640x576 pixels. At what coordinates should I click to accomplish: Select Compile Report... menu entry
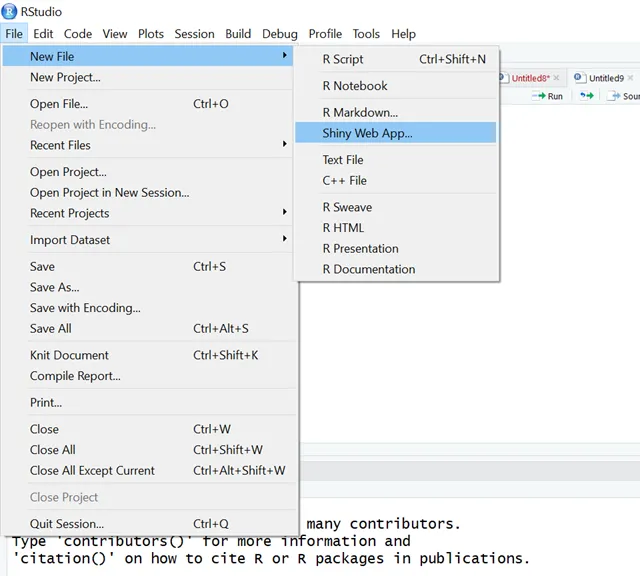[x=148, y=376]
